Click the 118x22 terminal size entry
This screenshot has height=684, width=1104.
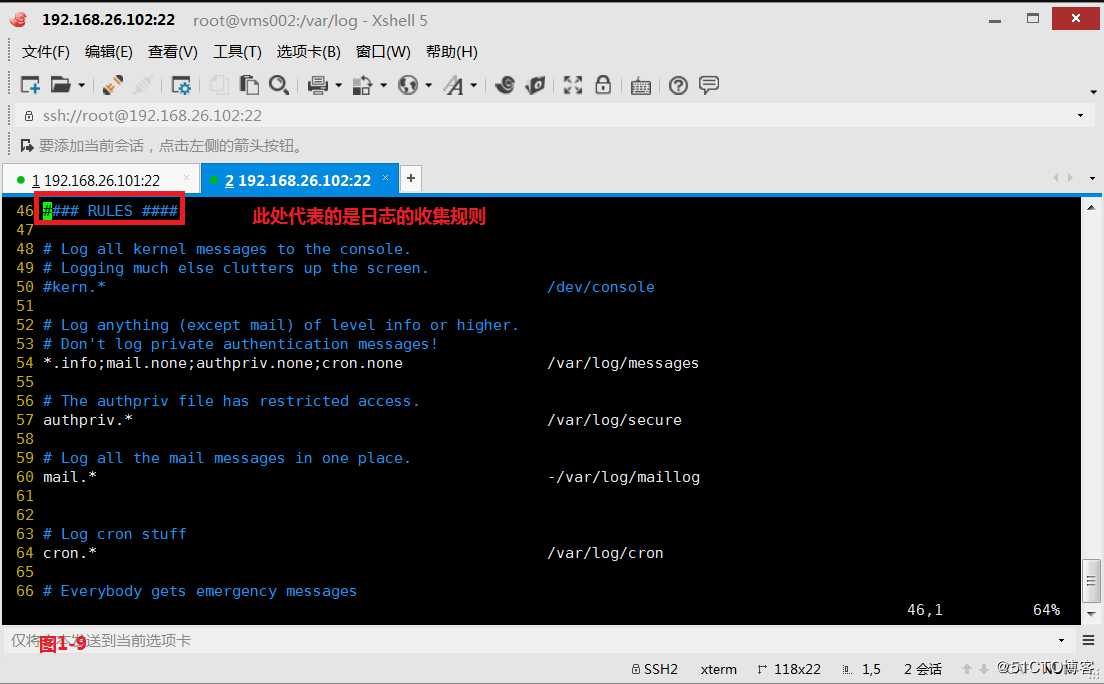click(x=789, y=669)
